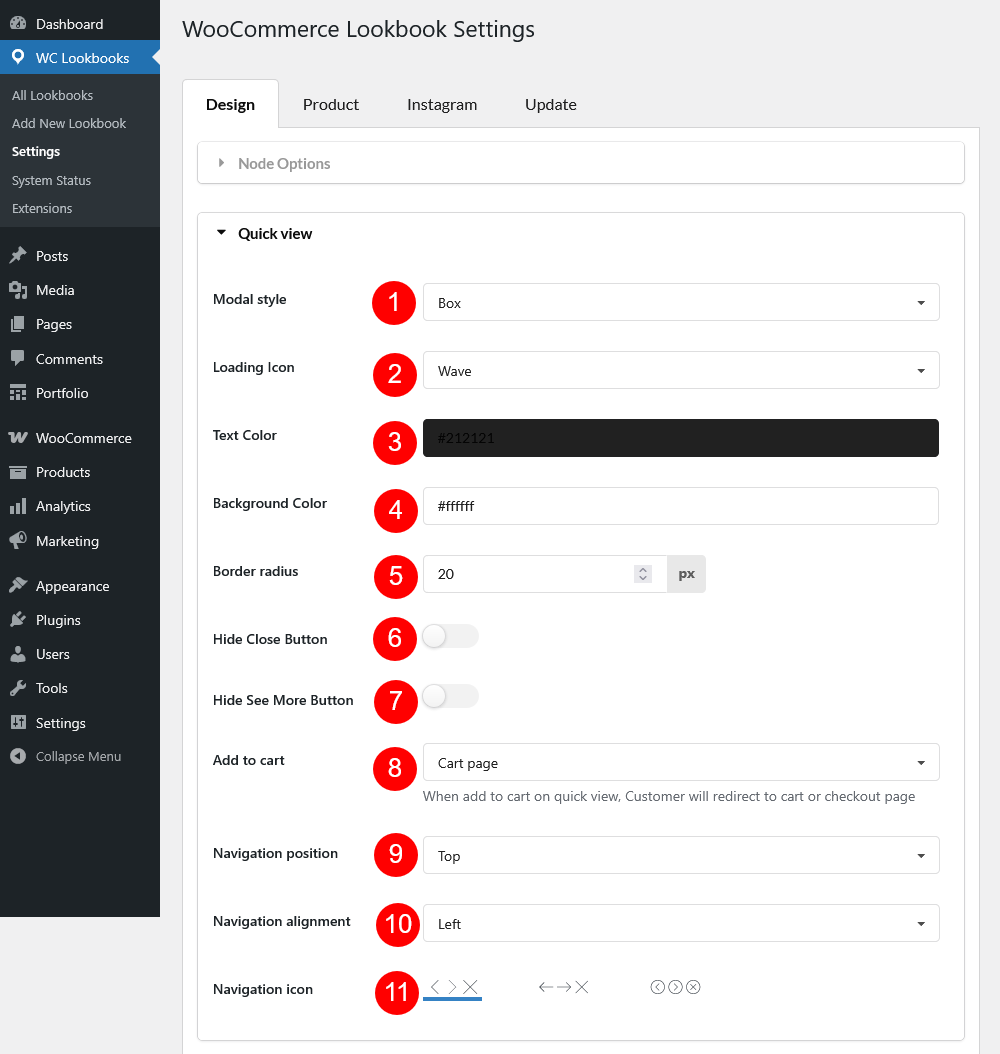The height and width of the screenshot is (1054, 1000).
Task: Open the Portfolio menu item
Action: 80,393
